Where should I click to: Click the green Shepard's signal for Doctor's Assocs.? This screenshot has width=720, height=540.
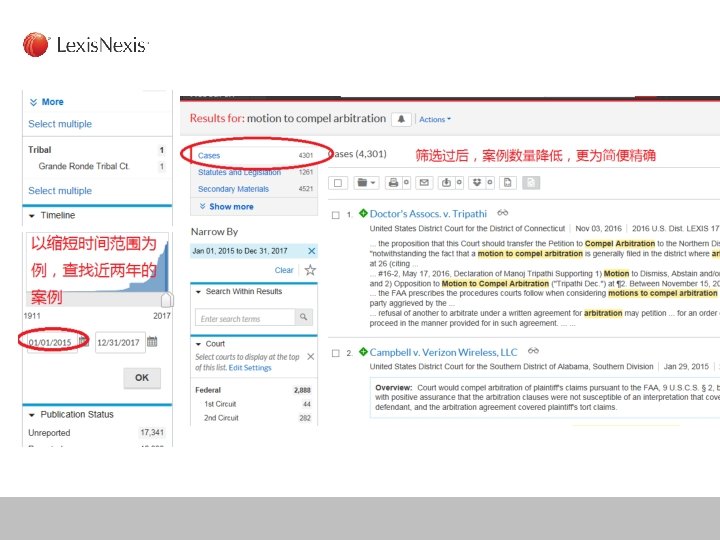coord(363,213)
